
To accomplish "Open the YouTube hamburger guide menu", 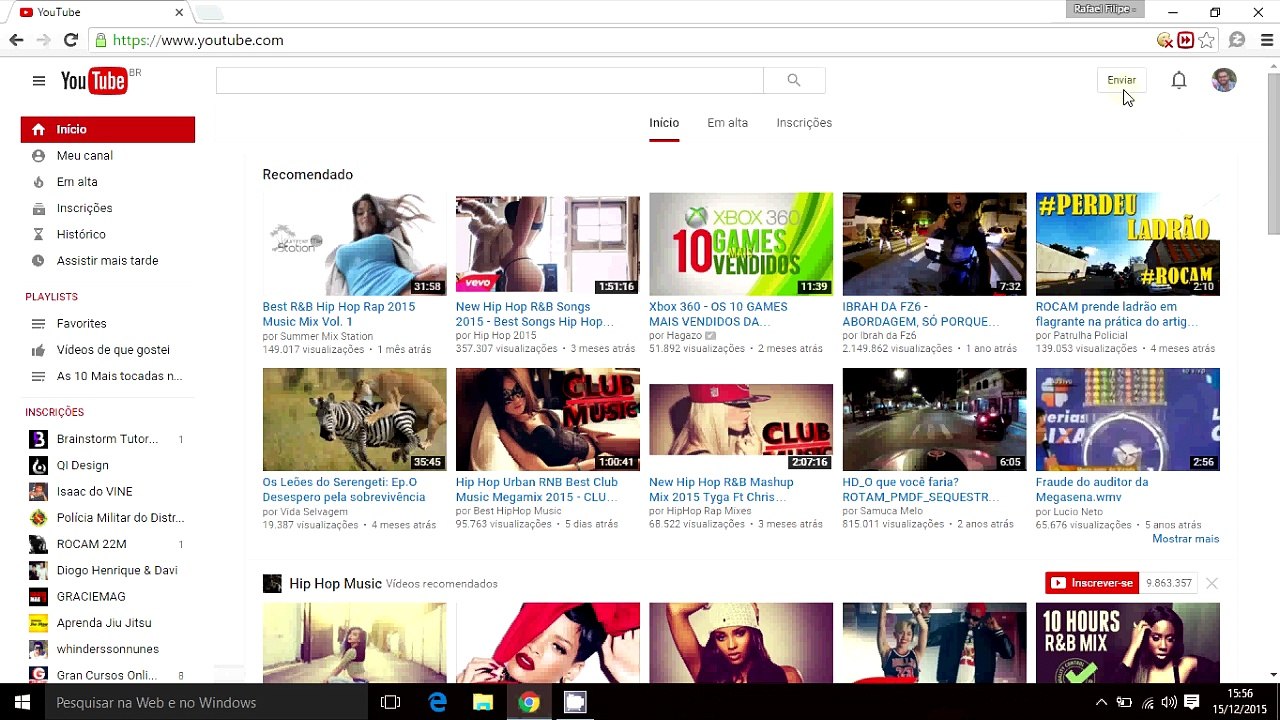I will coord(39,81).
